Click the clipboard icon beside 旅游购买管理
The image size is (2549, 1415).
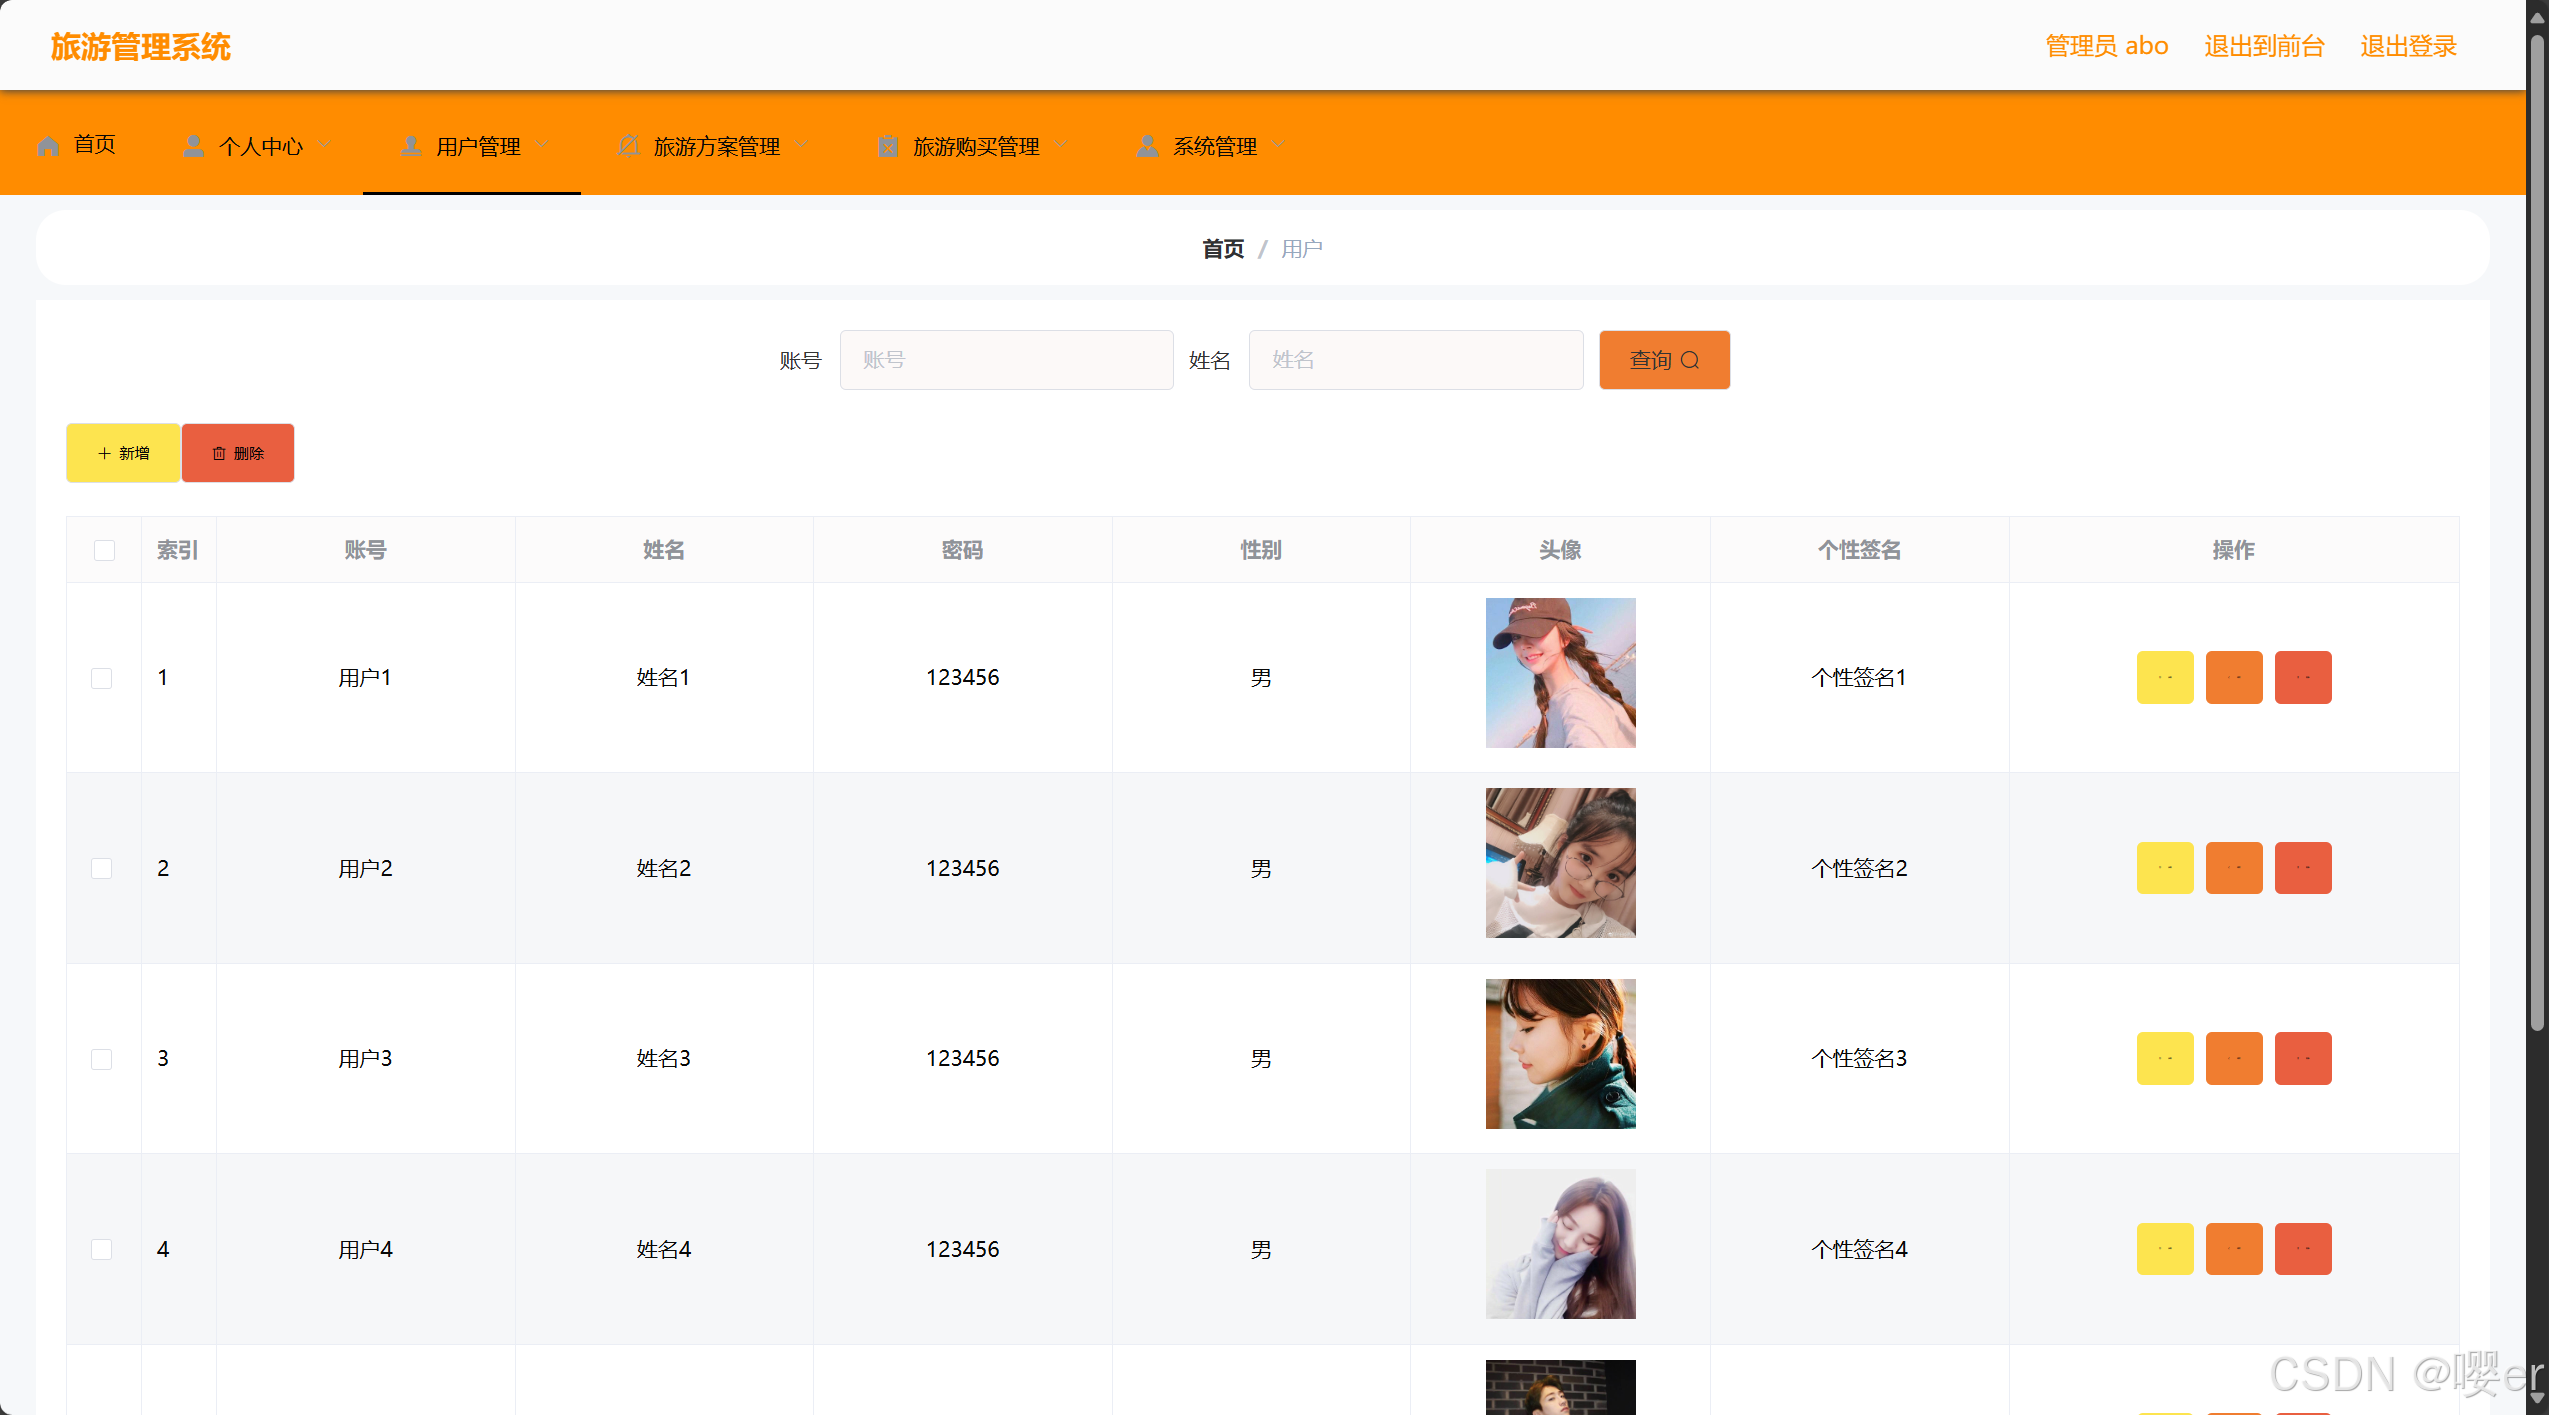[x=888, y=146]
